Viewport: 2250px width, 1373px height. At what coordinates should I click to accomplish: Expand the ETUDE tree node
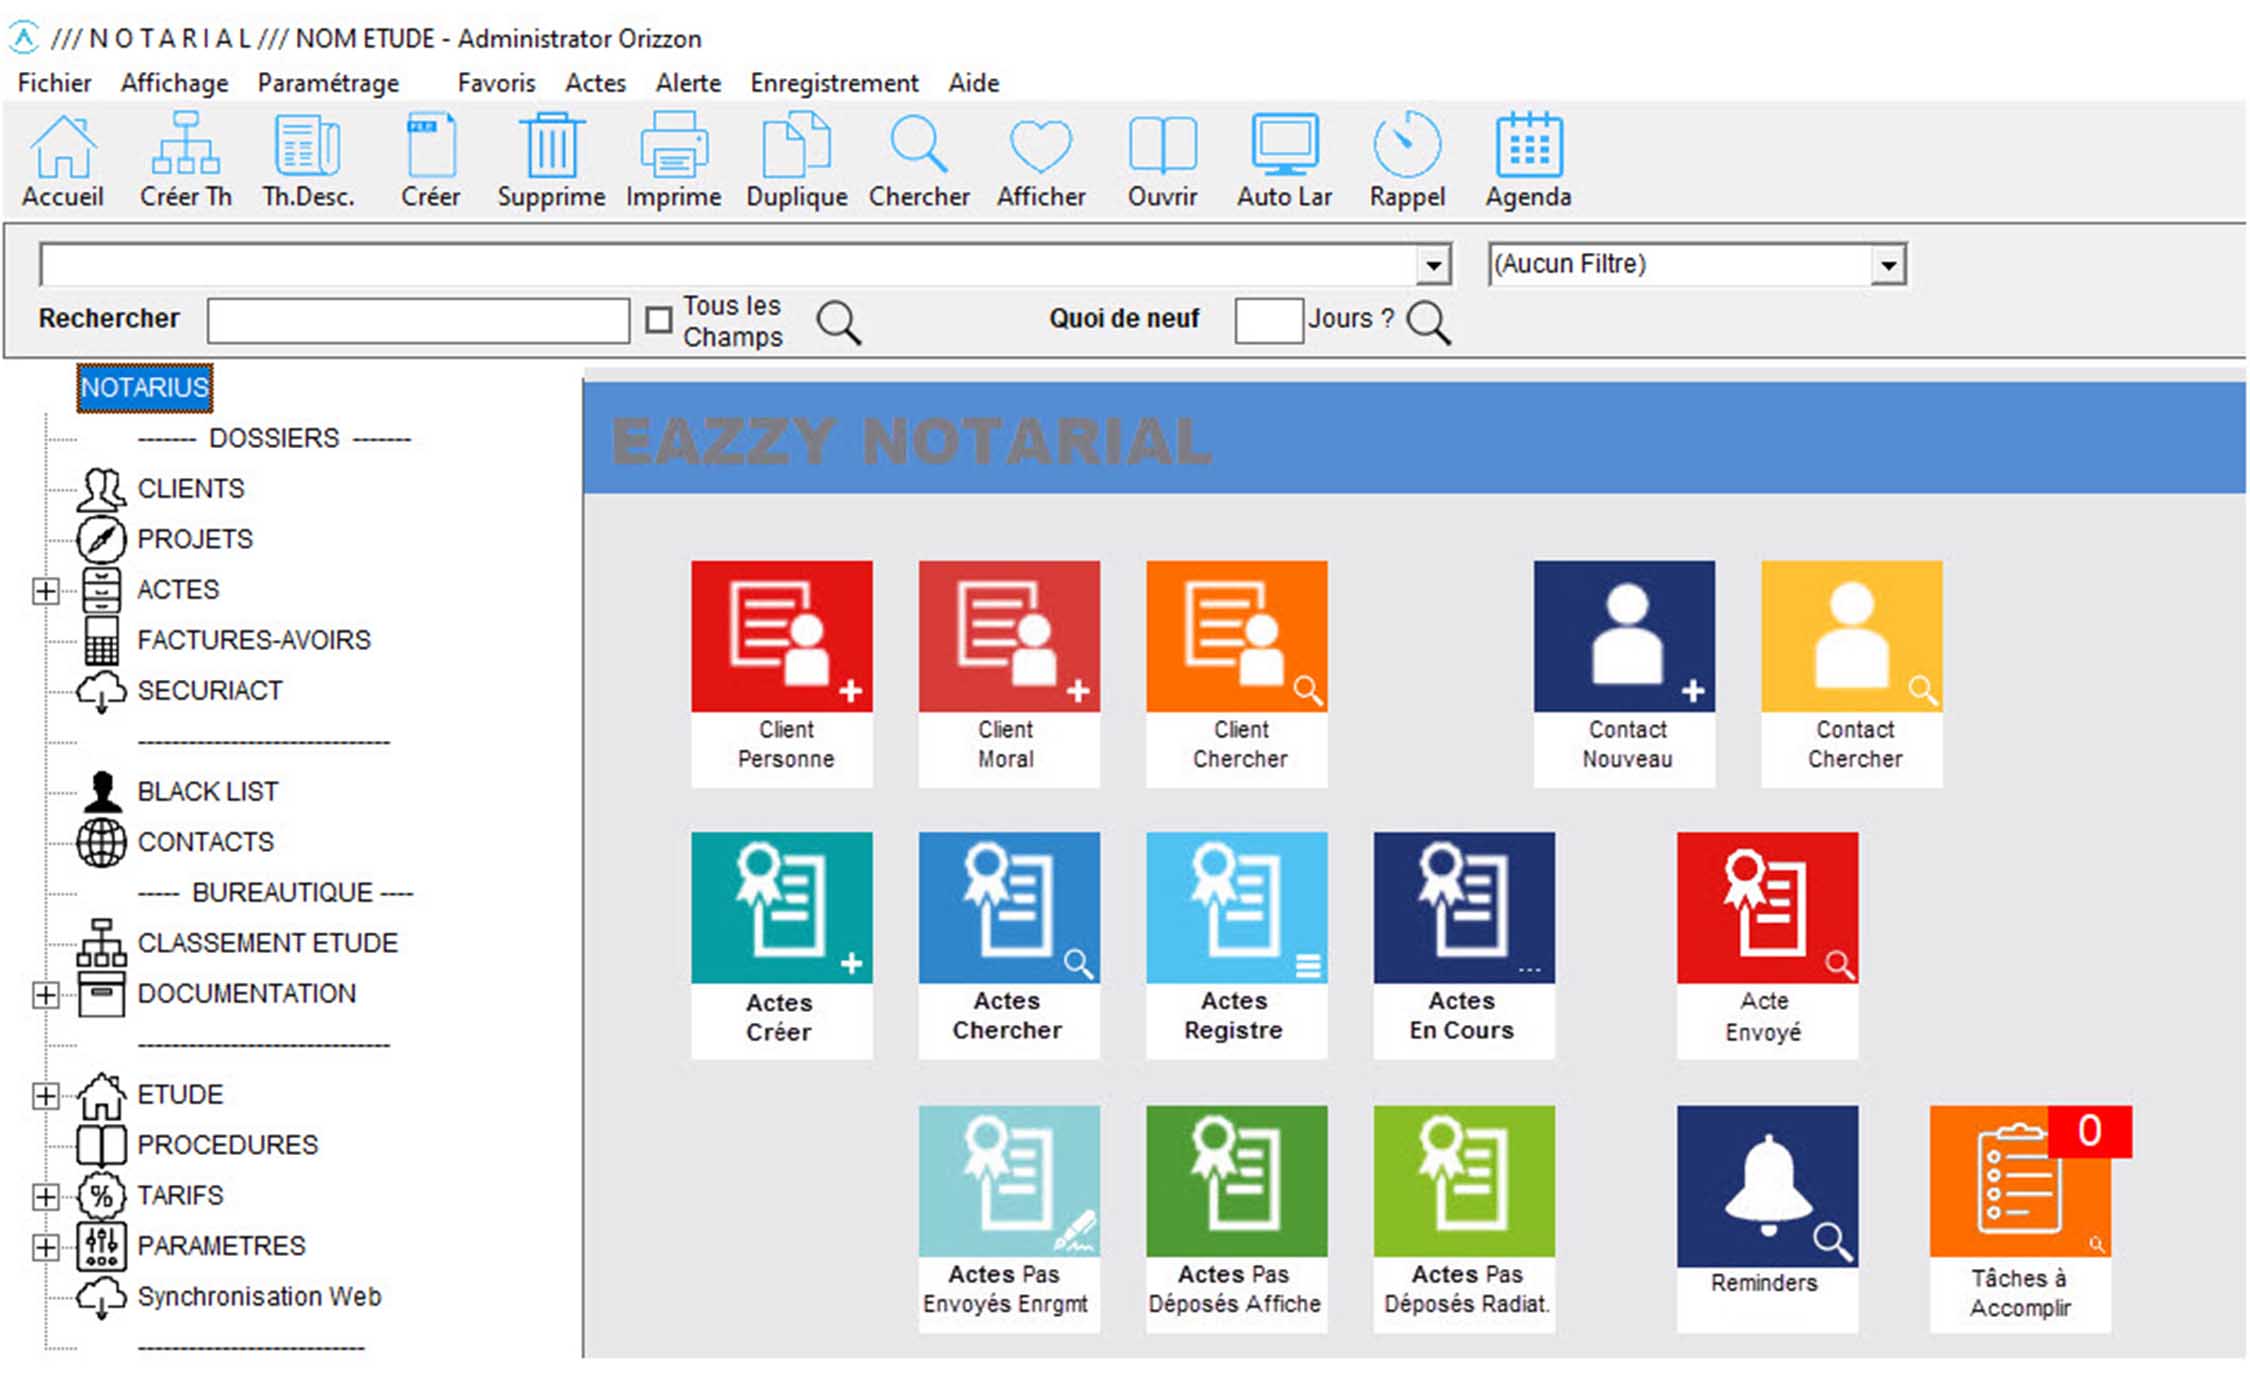(45, 1096)
